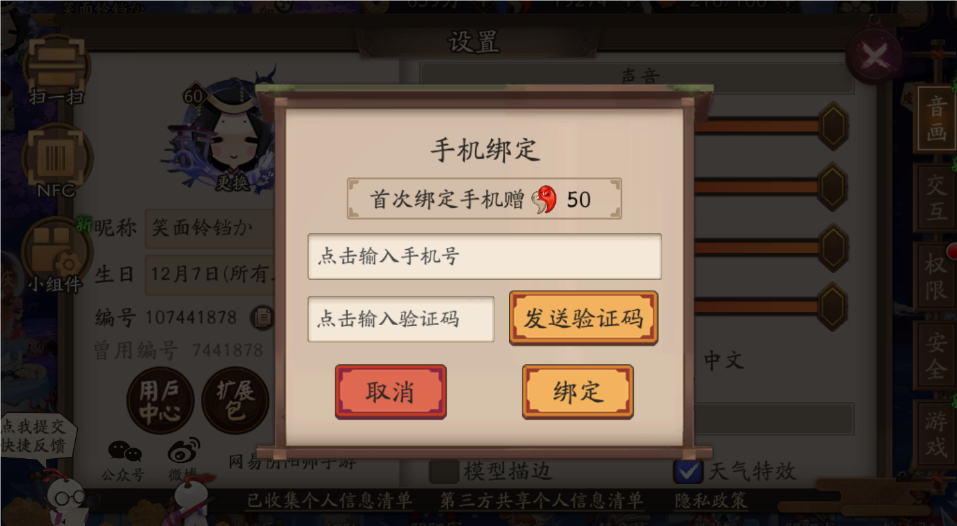This screenshot has width=957, height=526.
Task: Enable the 模型描边 checkbox
Action: point(444,472)
